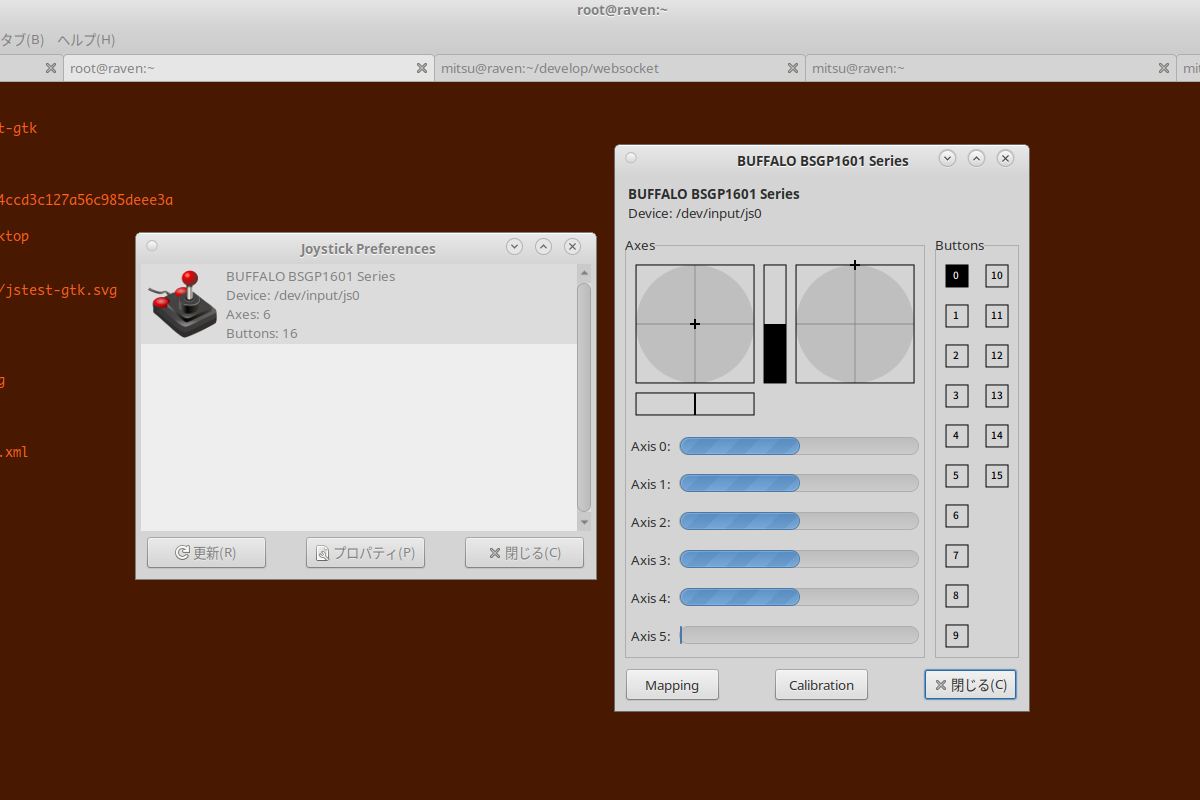This screenshot has height=800, width=1200.
Task: Click button indicator 0
Action: pos(956,276)
